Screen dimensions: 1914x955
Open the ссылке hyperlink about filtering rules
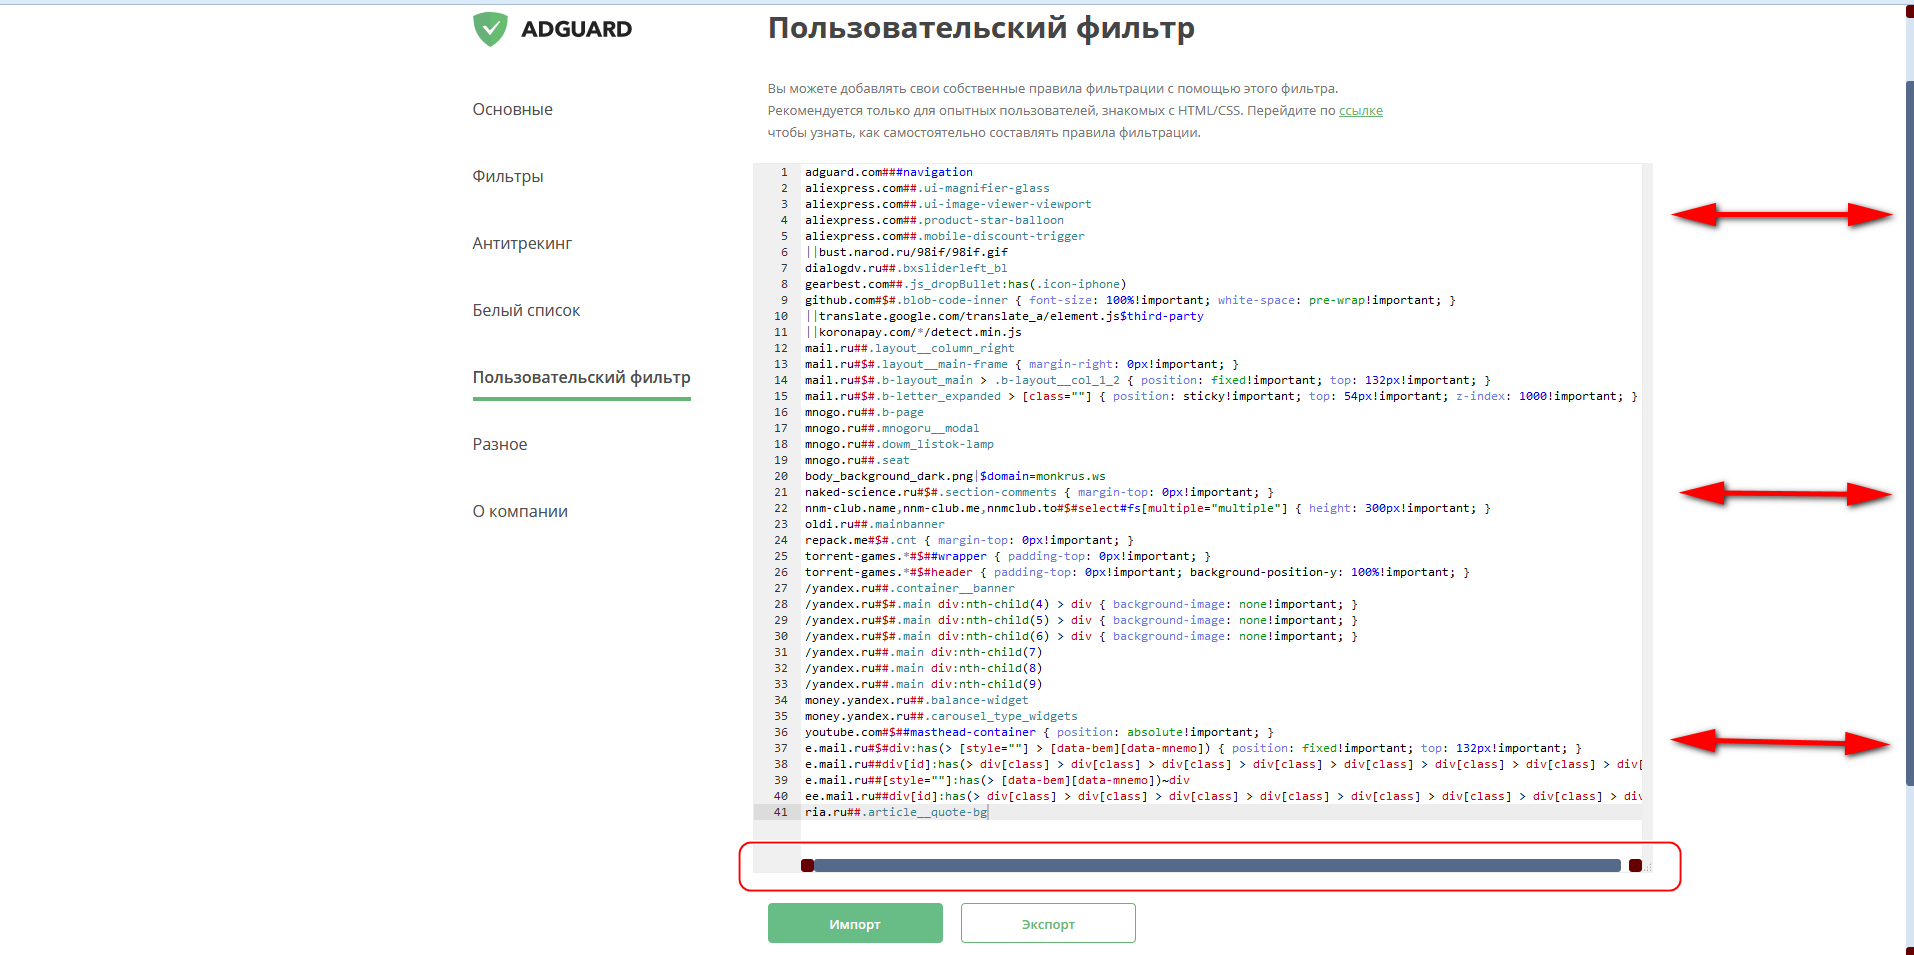click(x=1361, y=110)
